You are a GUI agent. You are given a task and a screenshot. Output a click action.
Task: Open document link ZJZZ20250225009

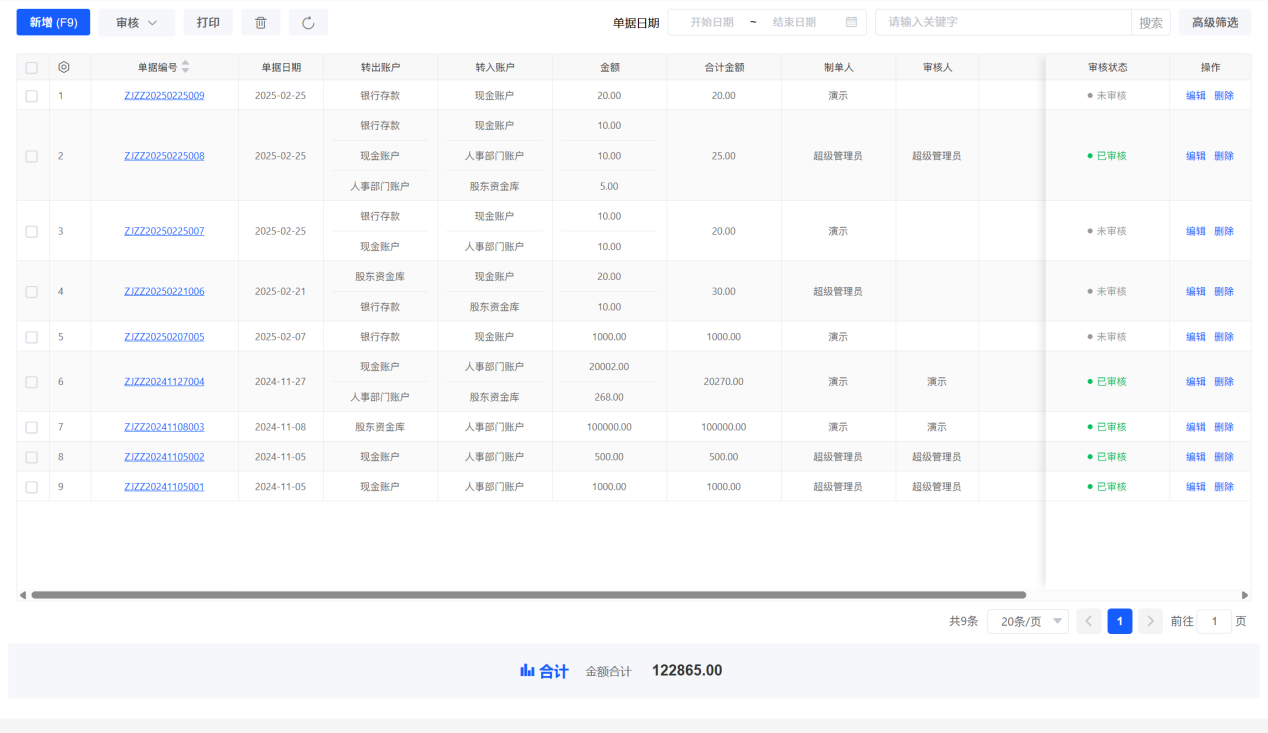[x=164, y=96]
